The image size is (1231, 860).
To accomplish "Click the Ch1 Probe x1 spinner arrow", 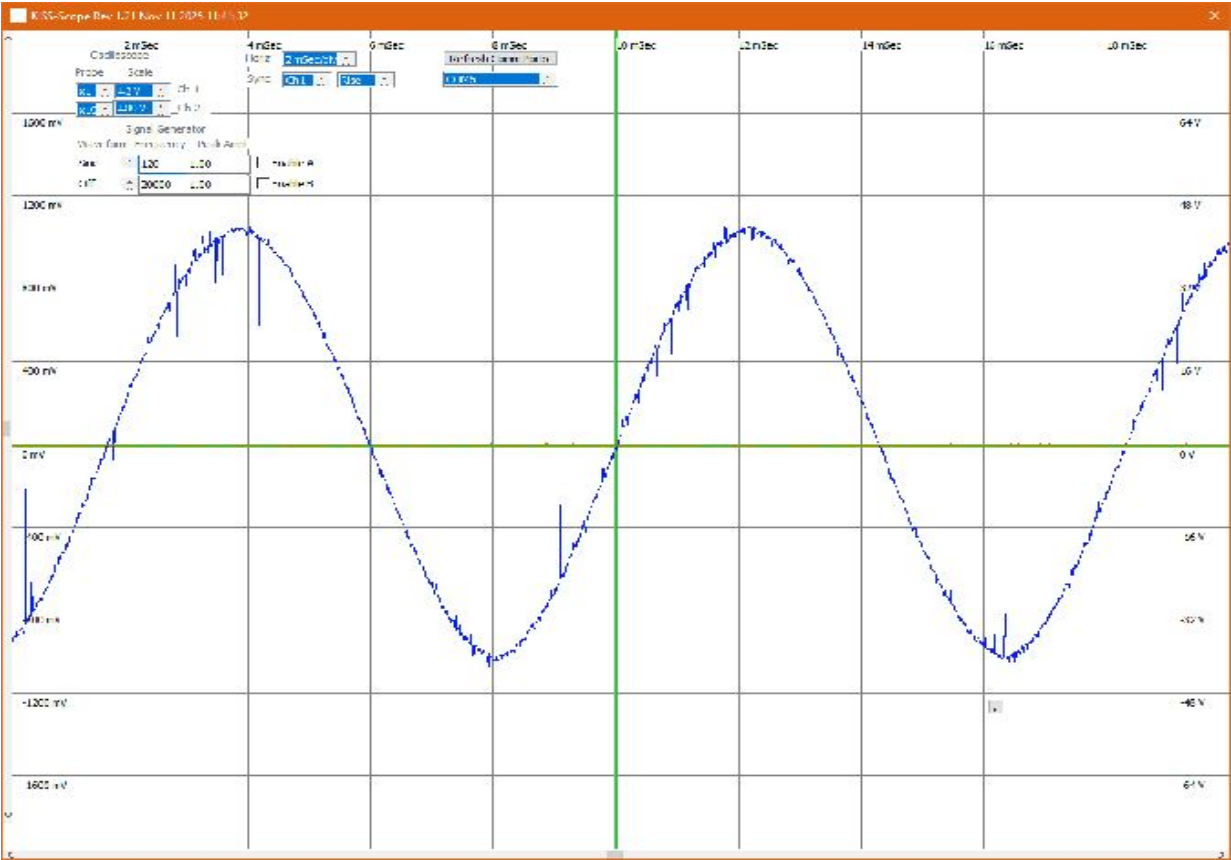I will 106,89.
